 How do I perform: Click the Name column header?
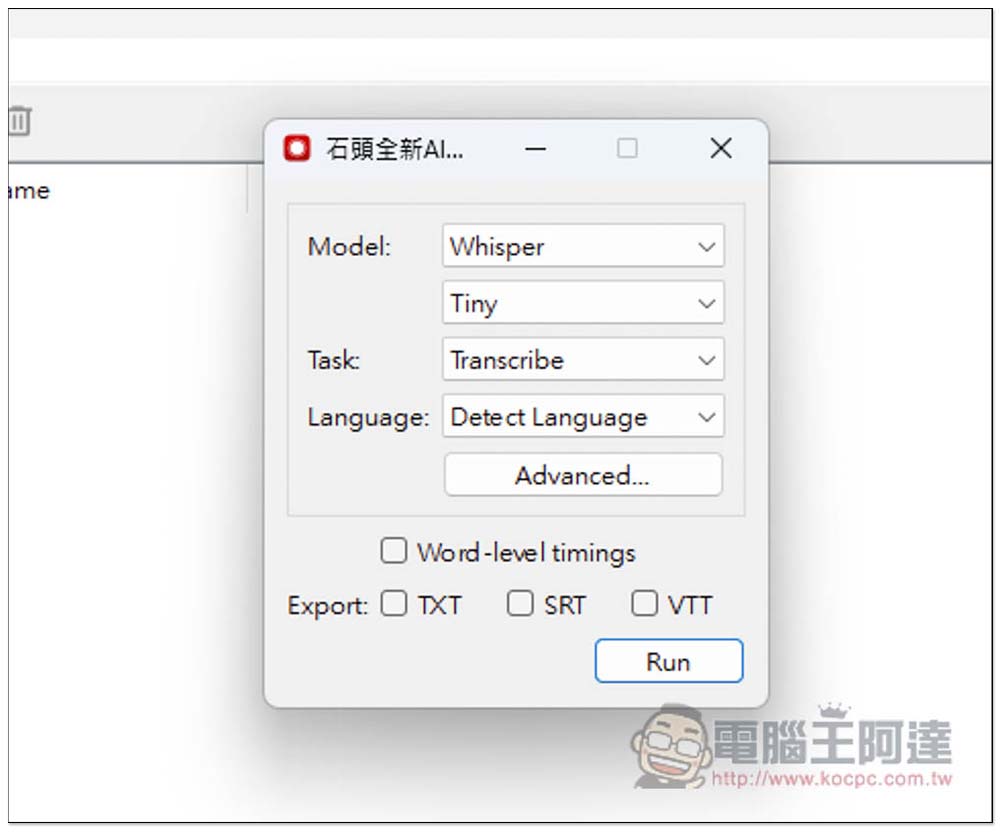(x=28, y=191)
